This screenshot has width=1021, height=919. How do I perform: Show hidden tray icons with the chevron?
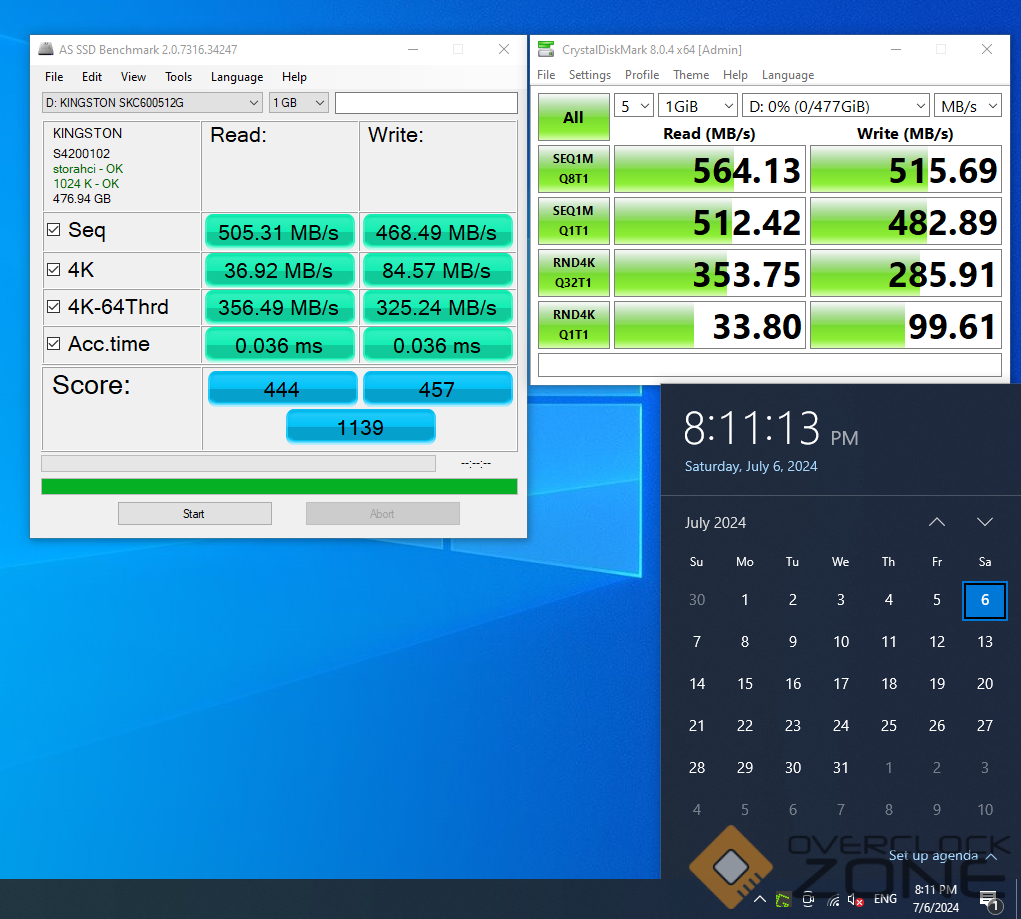760,900
